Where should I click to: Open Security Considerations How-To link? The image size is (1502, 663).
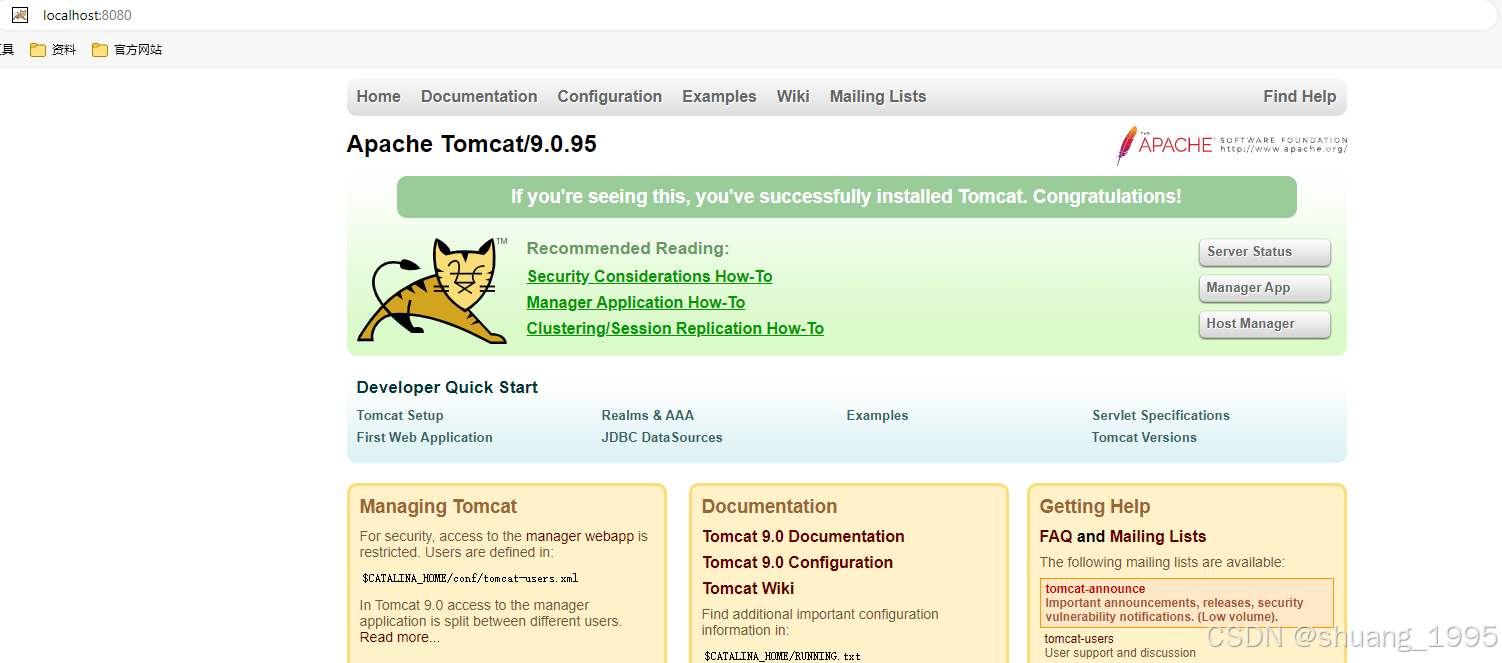coord(650,276)
